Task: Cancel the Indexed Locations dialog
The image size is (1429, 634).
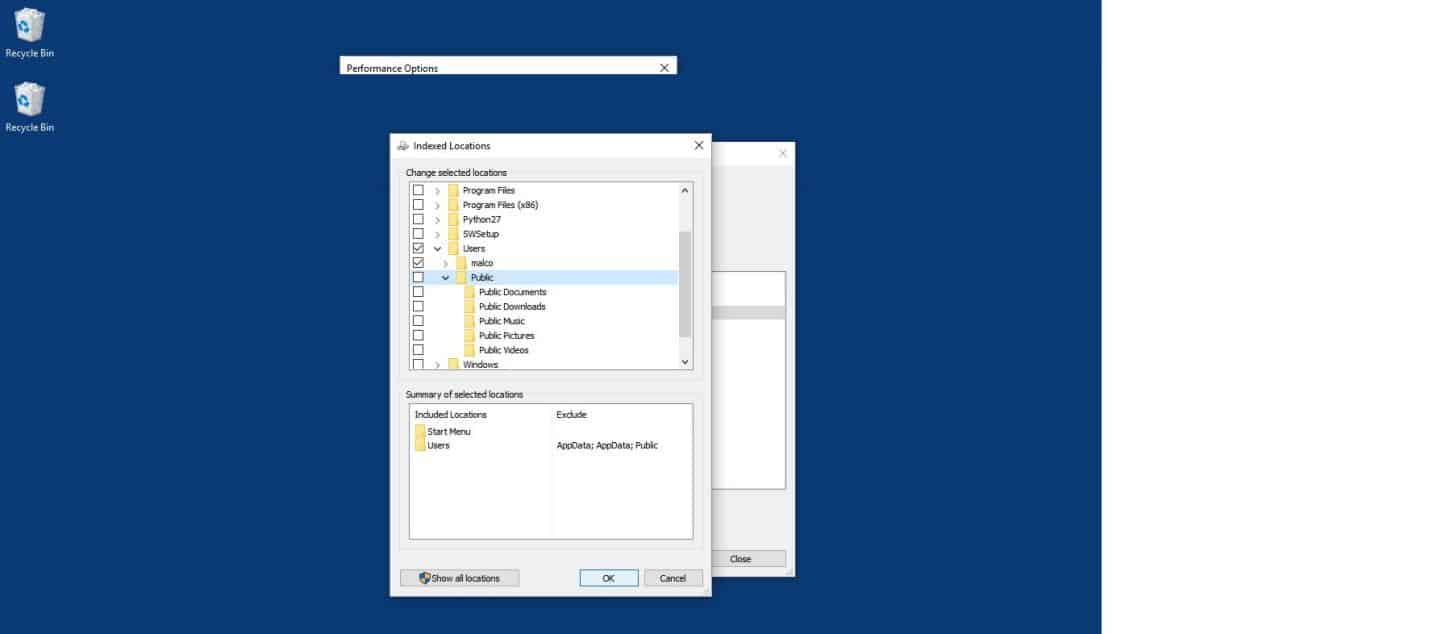Action: click(673, 578)
